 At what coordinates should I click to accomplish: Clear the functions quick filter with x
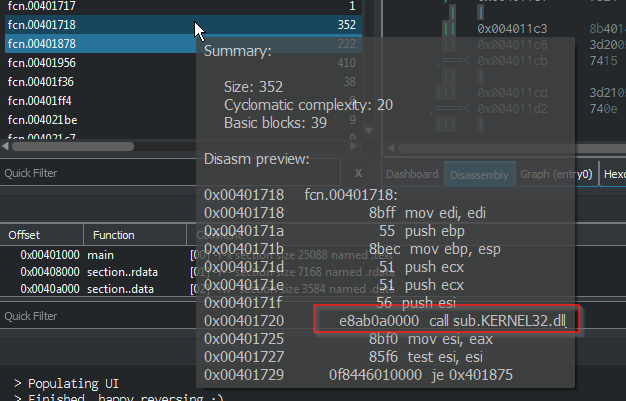point(359,173)
